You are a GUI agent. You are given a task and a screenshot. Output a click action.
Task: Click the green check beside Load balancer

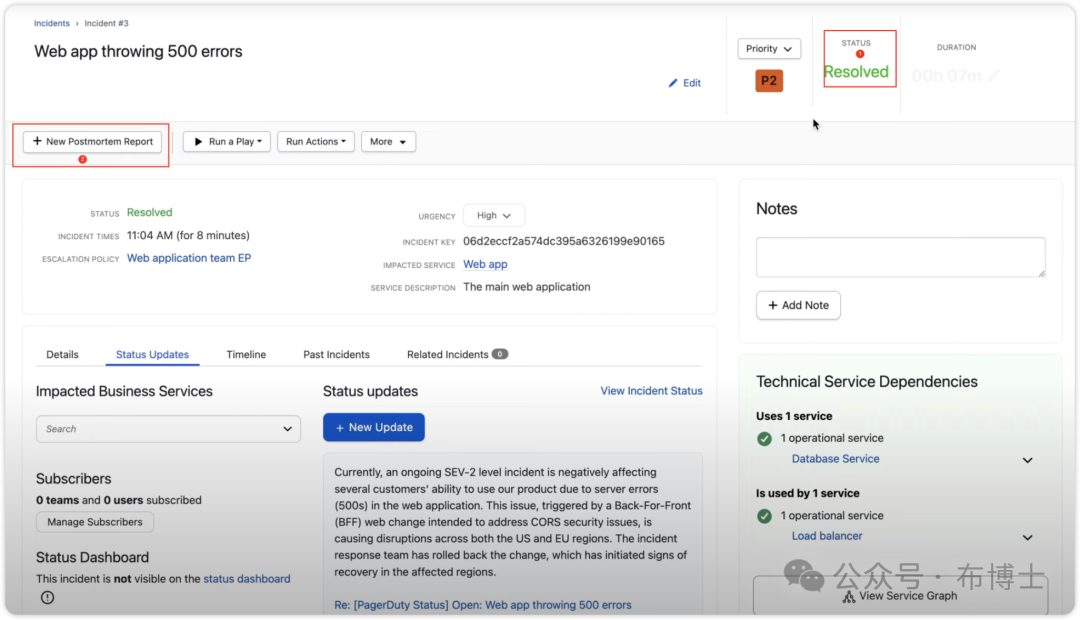coord(764,516)
